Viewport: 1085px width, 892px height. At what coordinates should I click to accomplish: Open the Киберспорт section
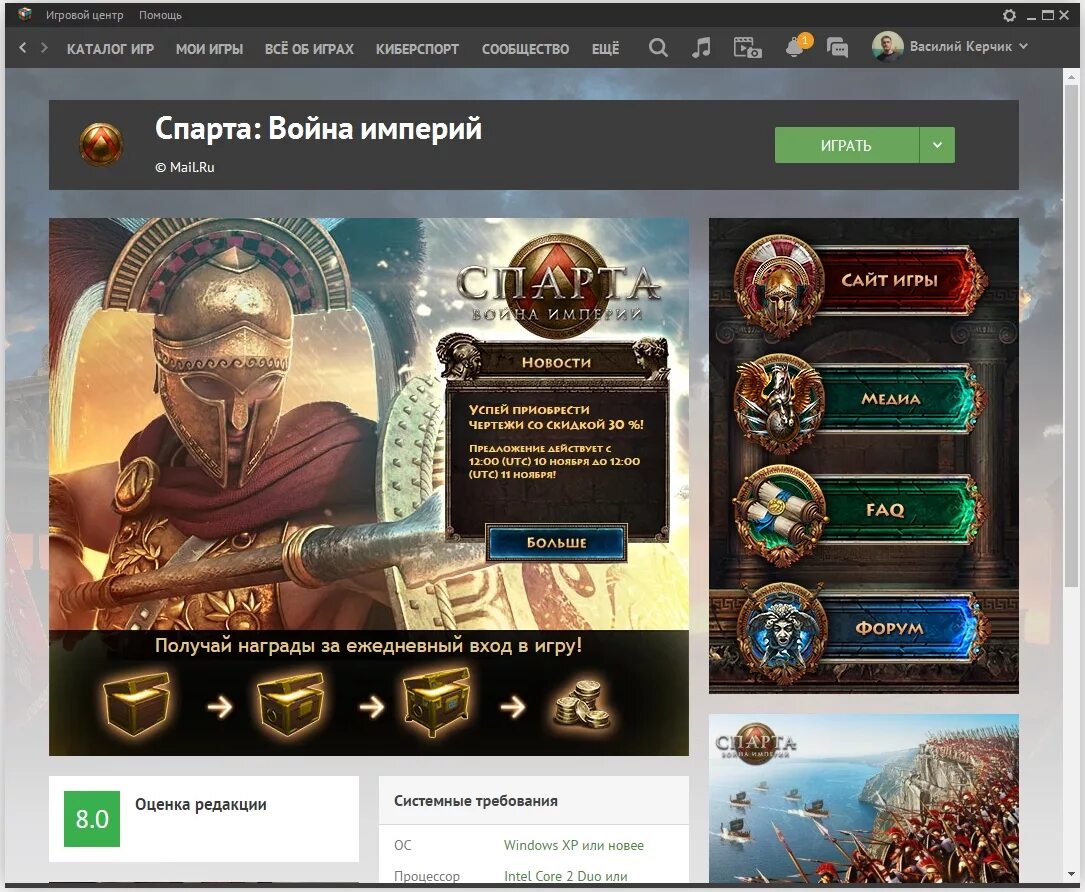(x=417, y=48)
